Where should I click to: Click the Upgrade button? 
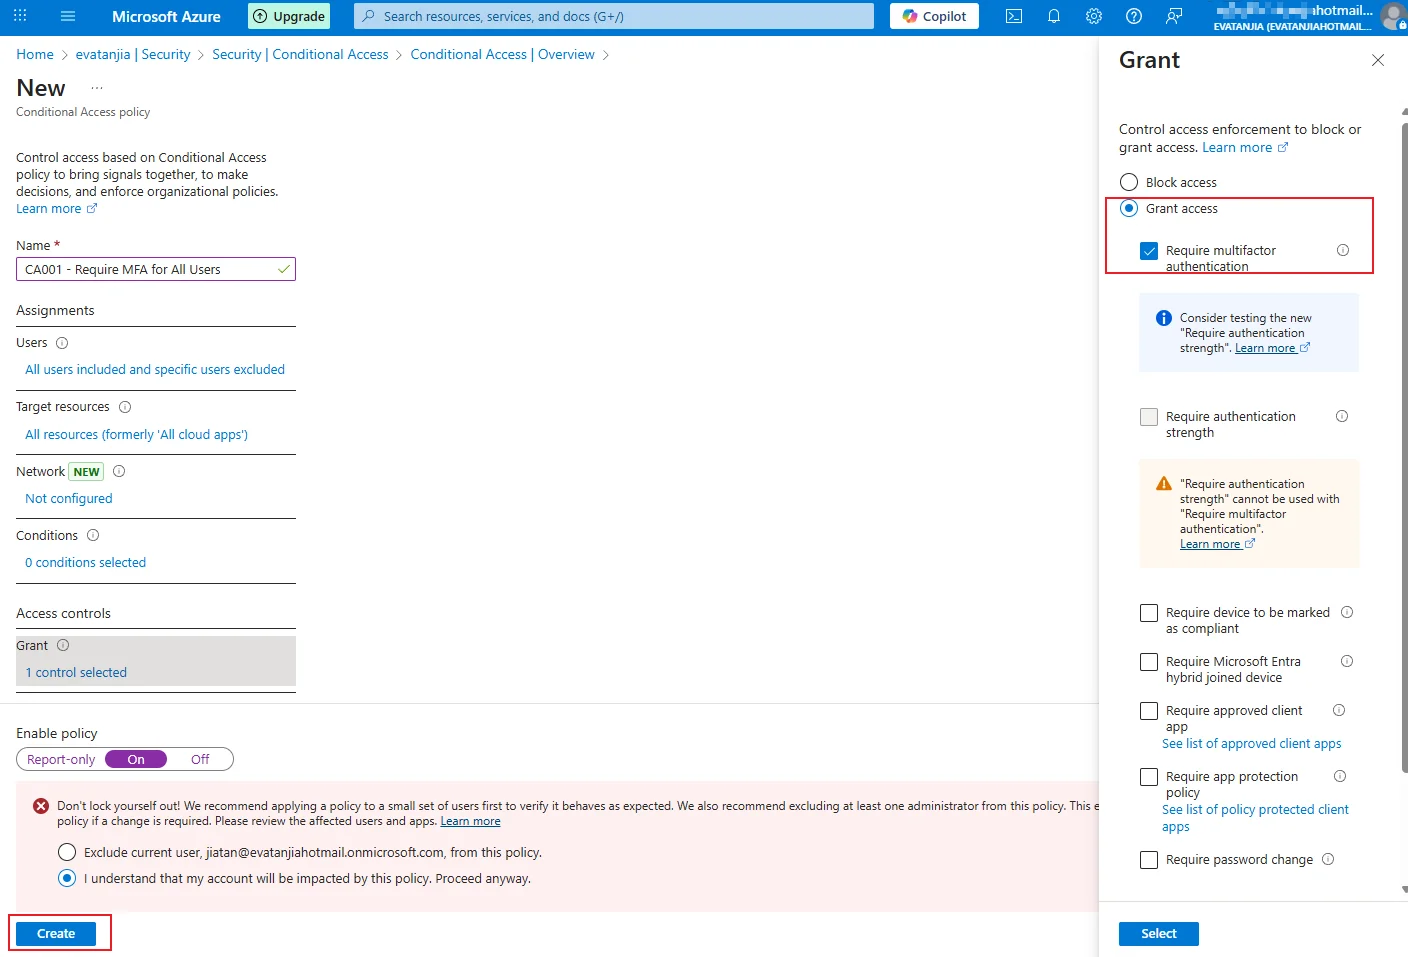pos(288,16)
